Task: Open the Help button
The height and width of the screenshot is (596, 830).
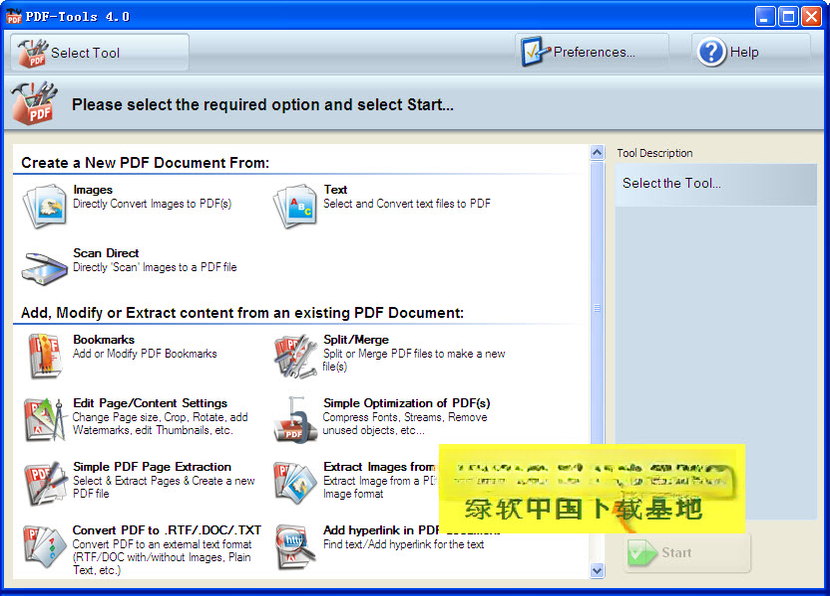Action: coord(751,52)
